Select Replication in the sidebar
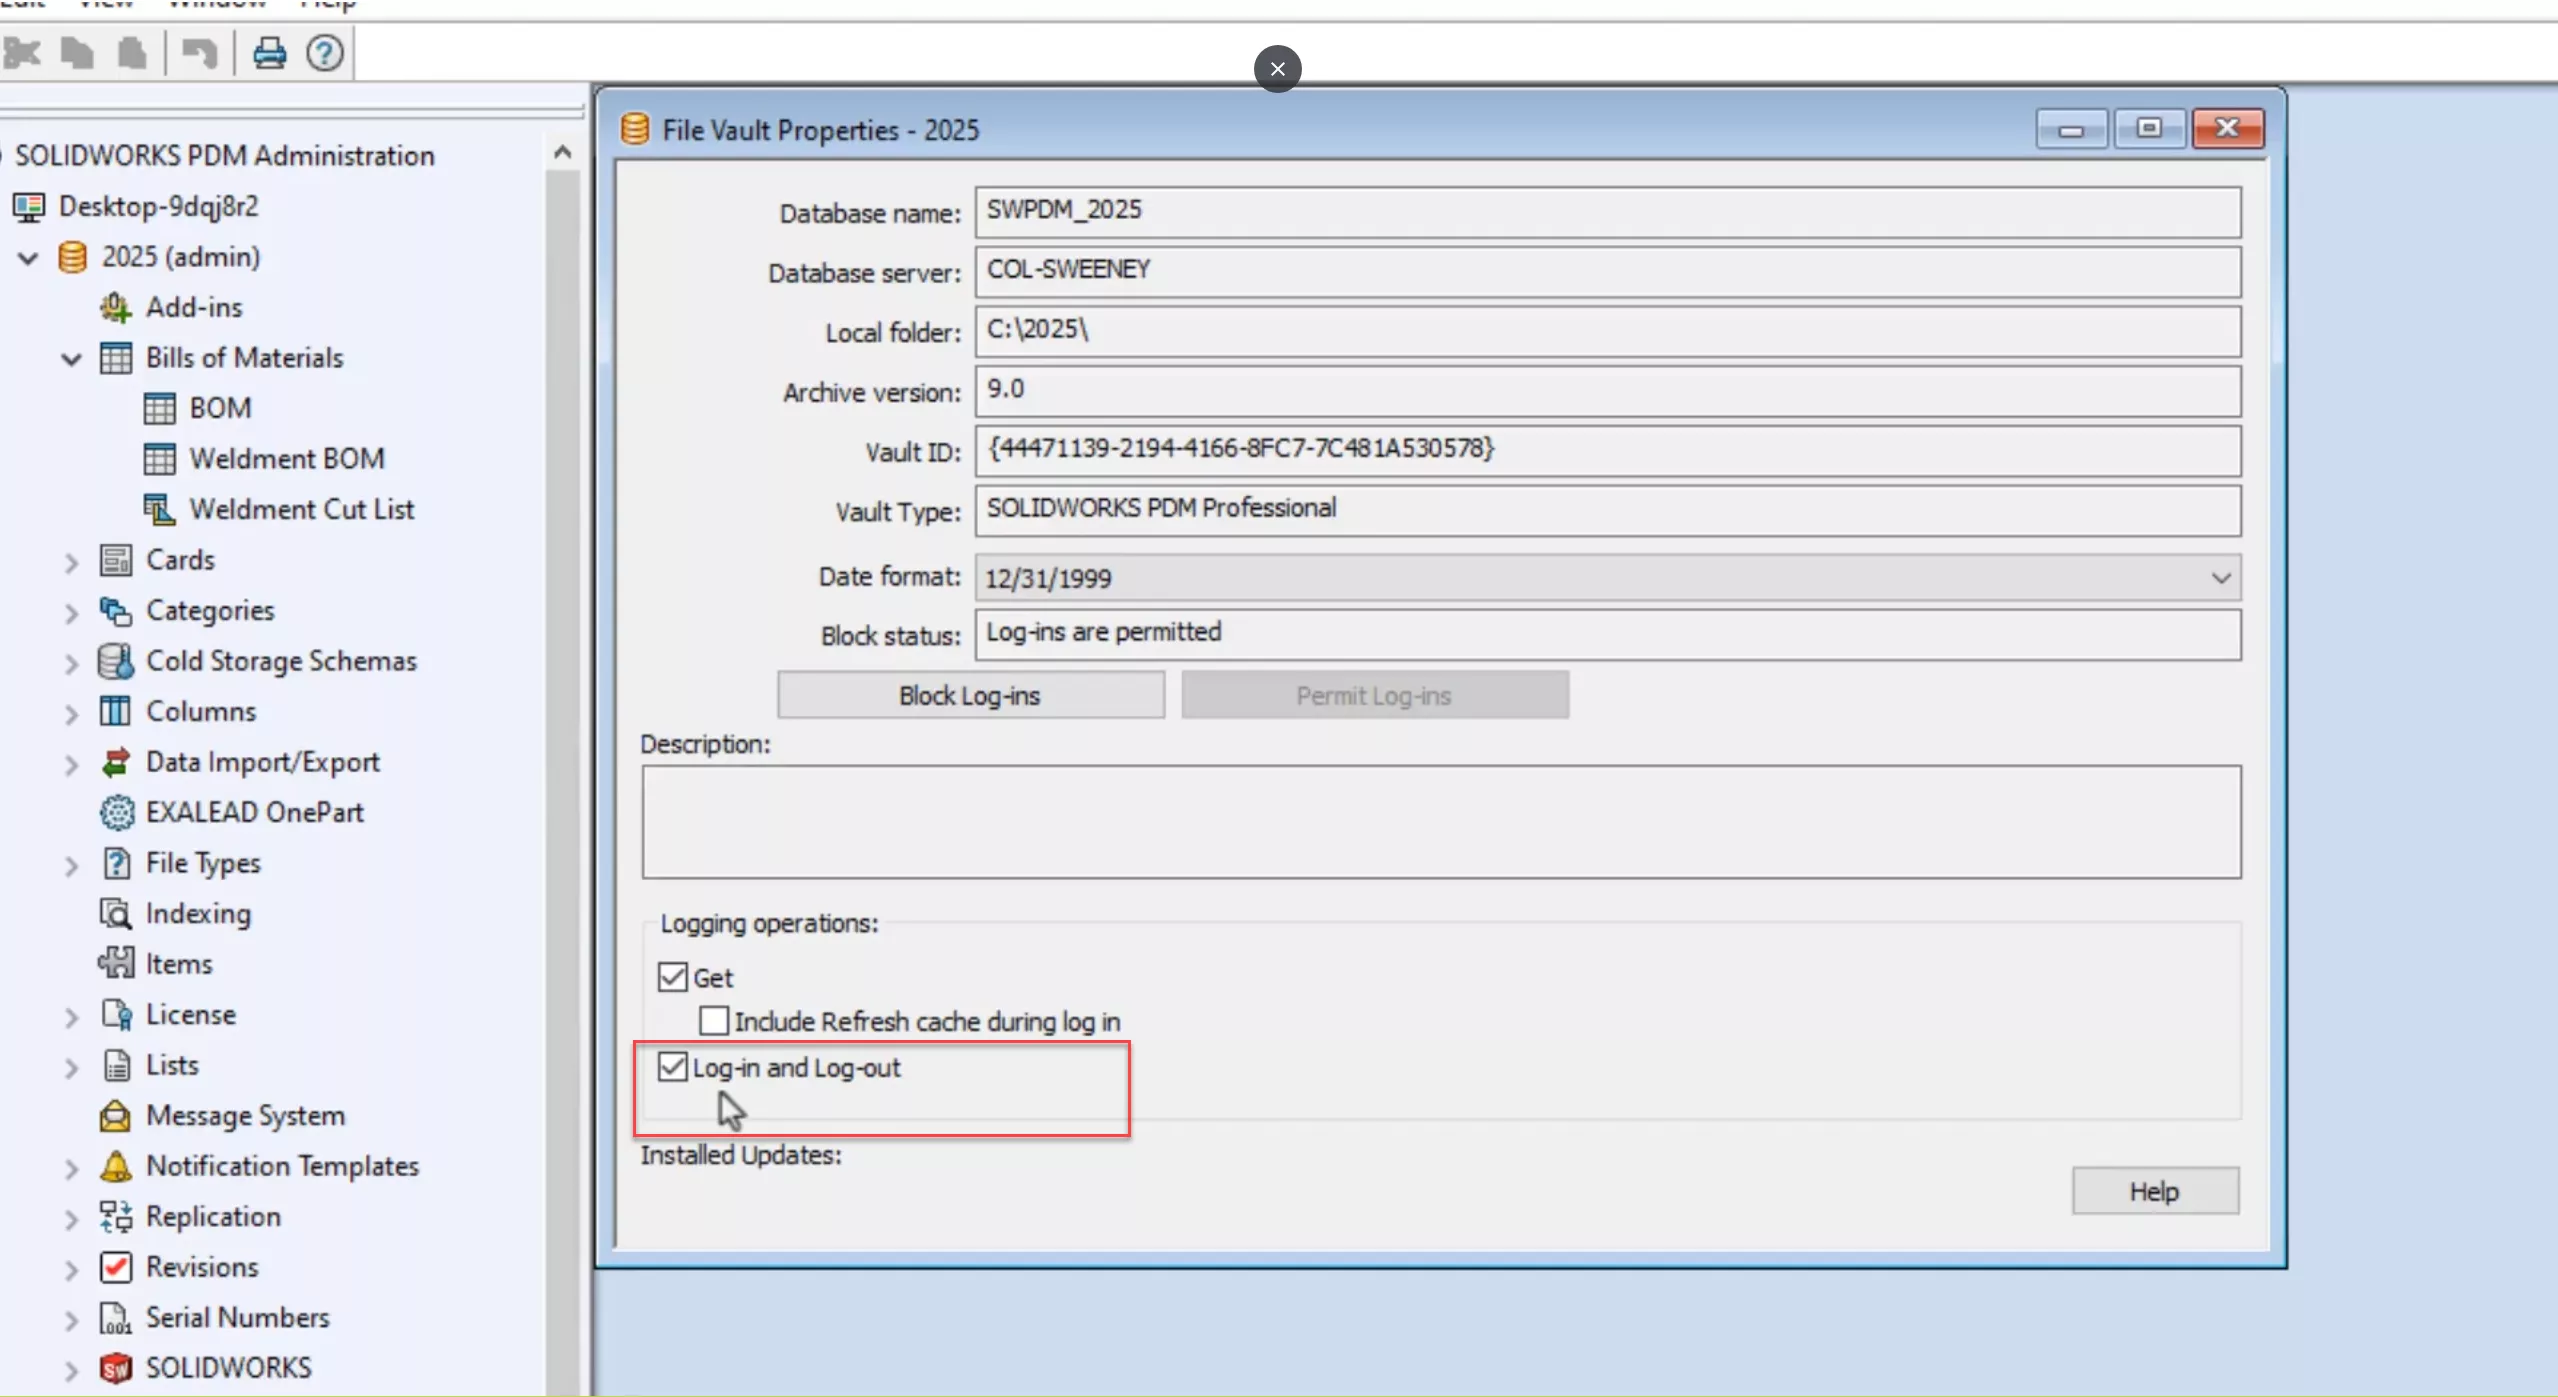 pyautogui.click(x=210, y=1215)
